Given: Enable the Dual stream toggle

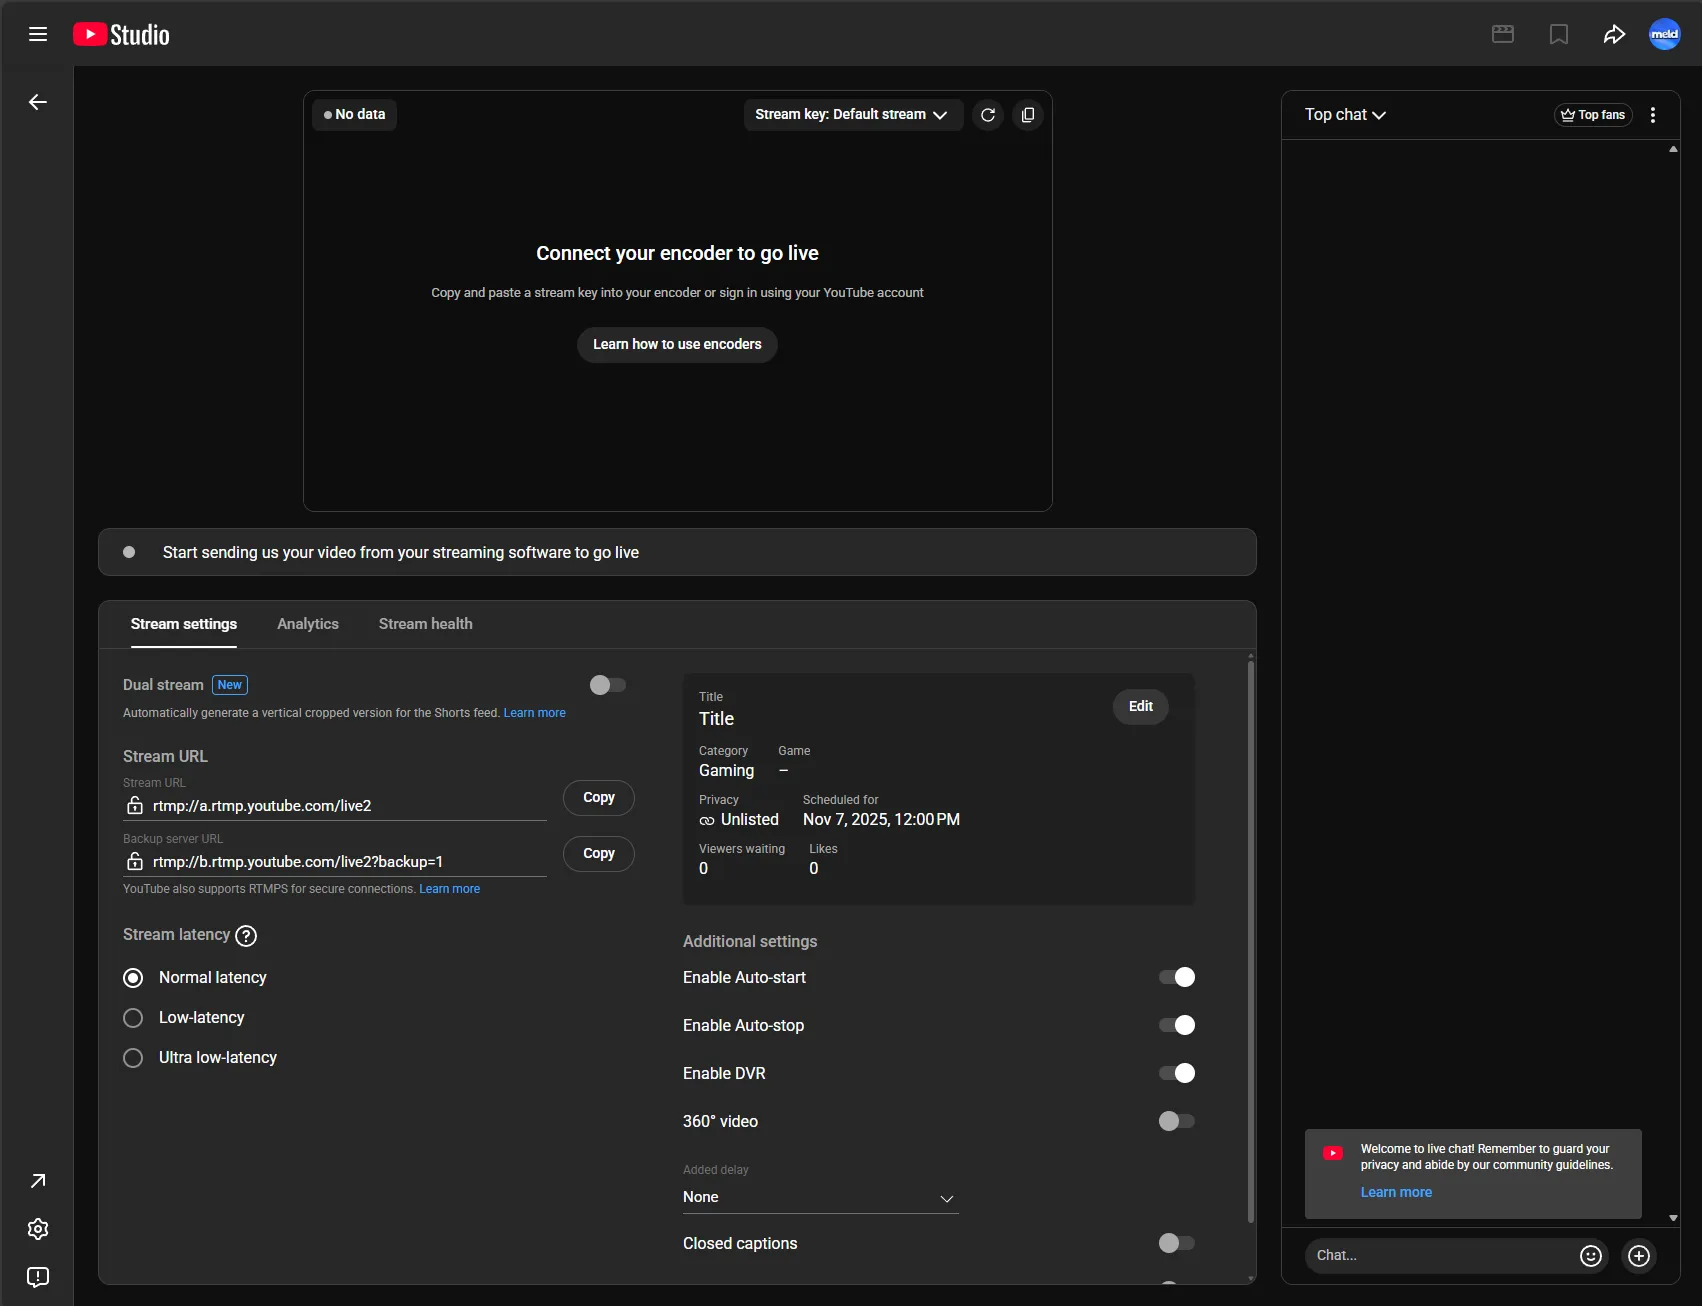Looking at the screenshot, I should [608, 684].
